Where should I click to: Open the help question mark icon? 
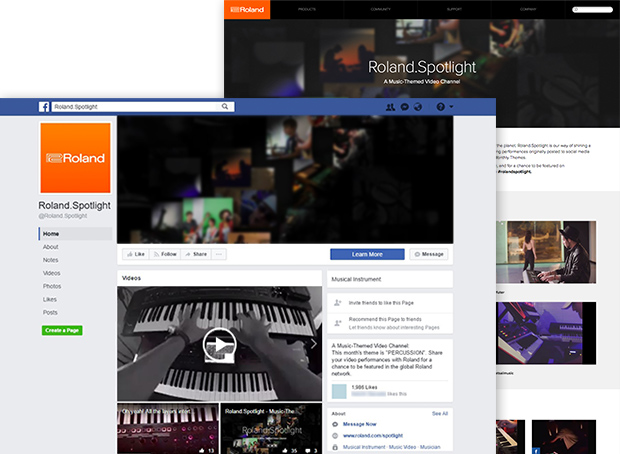440,107
